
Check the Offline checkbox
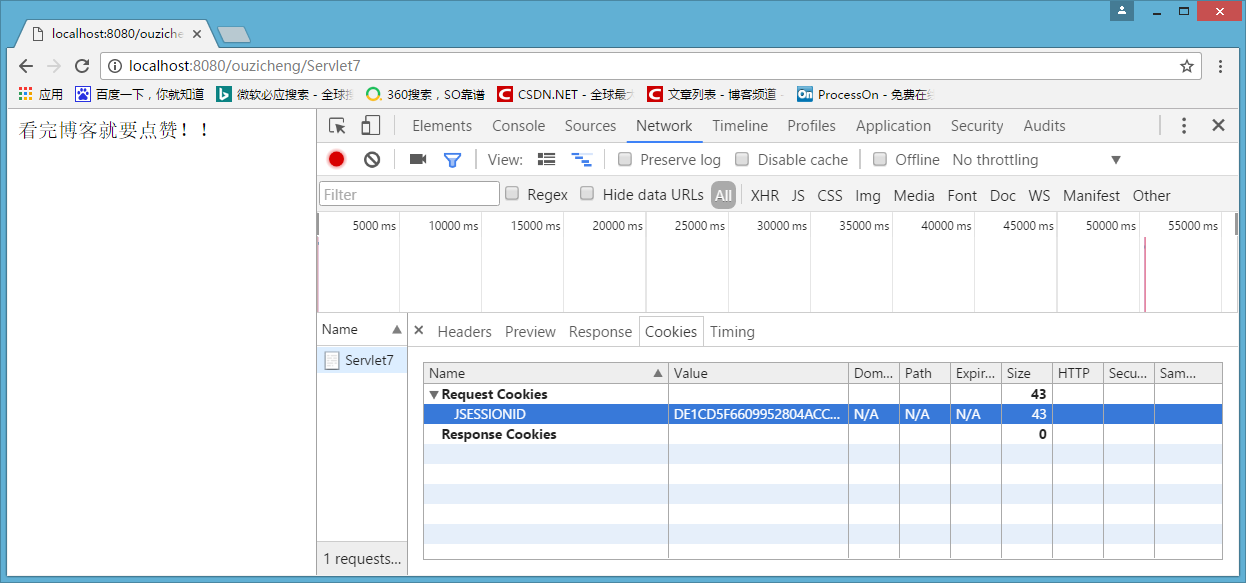click(x=880, y=159)
